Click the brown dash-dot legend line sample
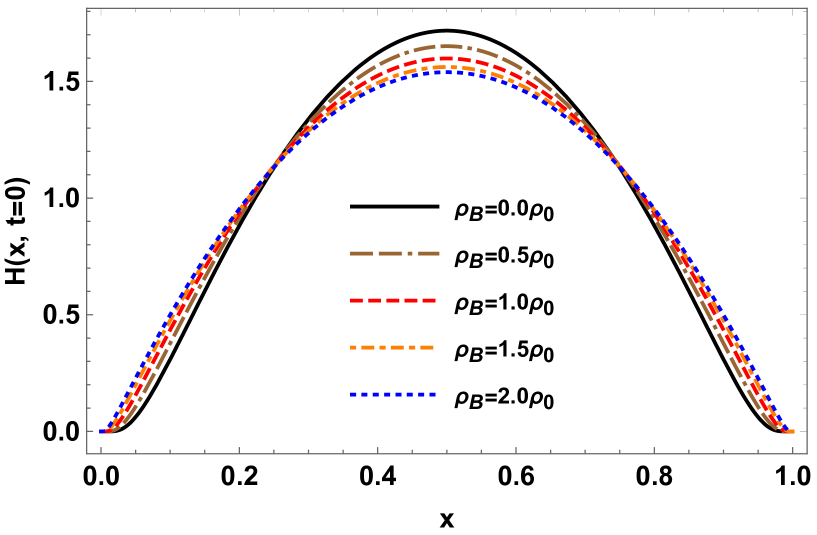This screenshot has width=817, height=535. 394,254
